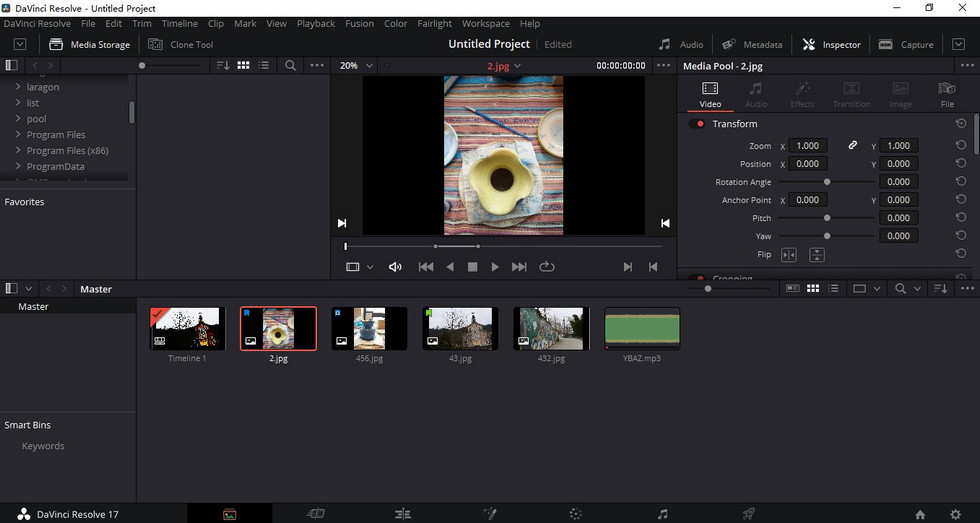
Task: Switch to the Color page icon
Action: 576,514
